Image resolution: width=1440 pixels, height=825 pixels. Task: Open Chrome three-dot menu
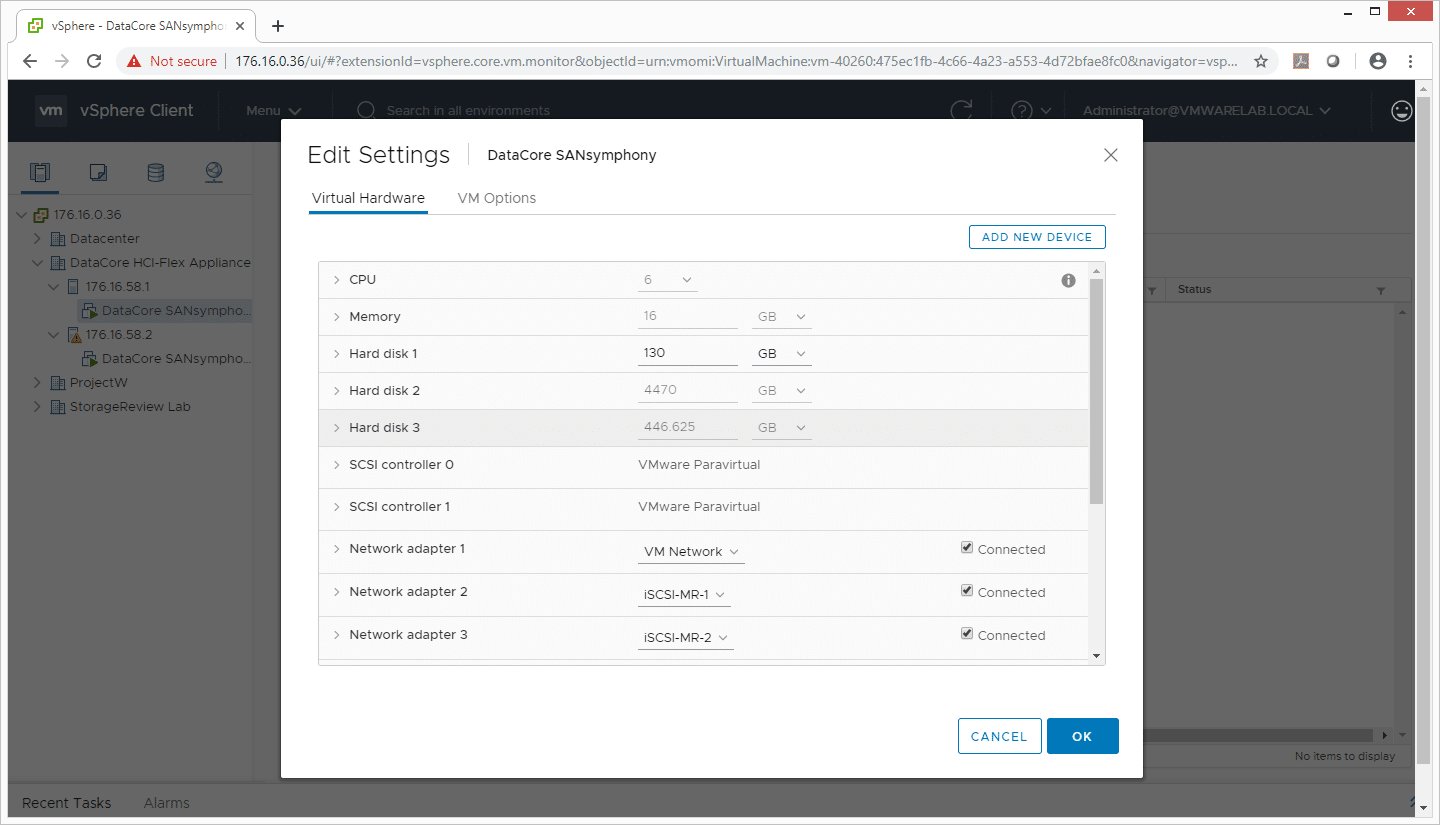[1410, 61]
